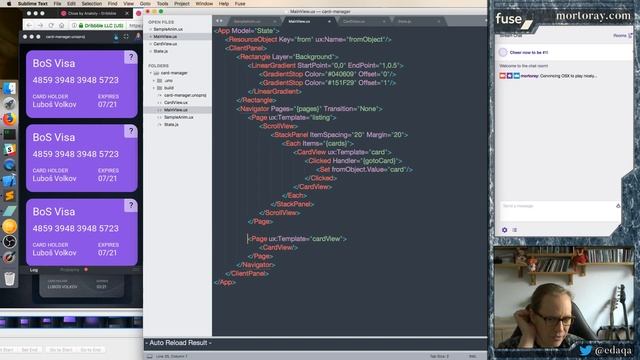Image resolution: width=640 pixels, height=360 pixels.
Task: Open Sublime Text from the Dock
Action: 9,196
